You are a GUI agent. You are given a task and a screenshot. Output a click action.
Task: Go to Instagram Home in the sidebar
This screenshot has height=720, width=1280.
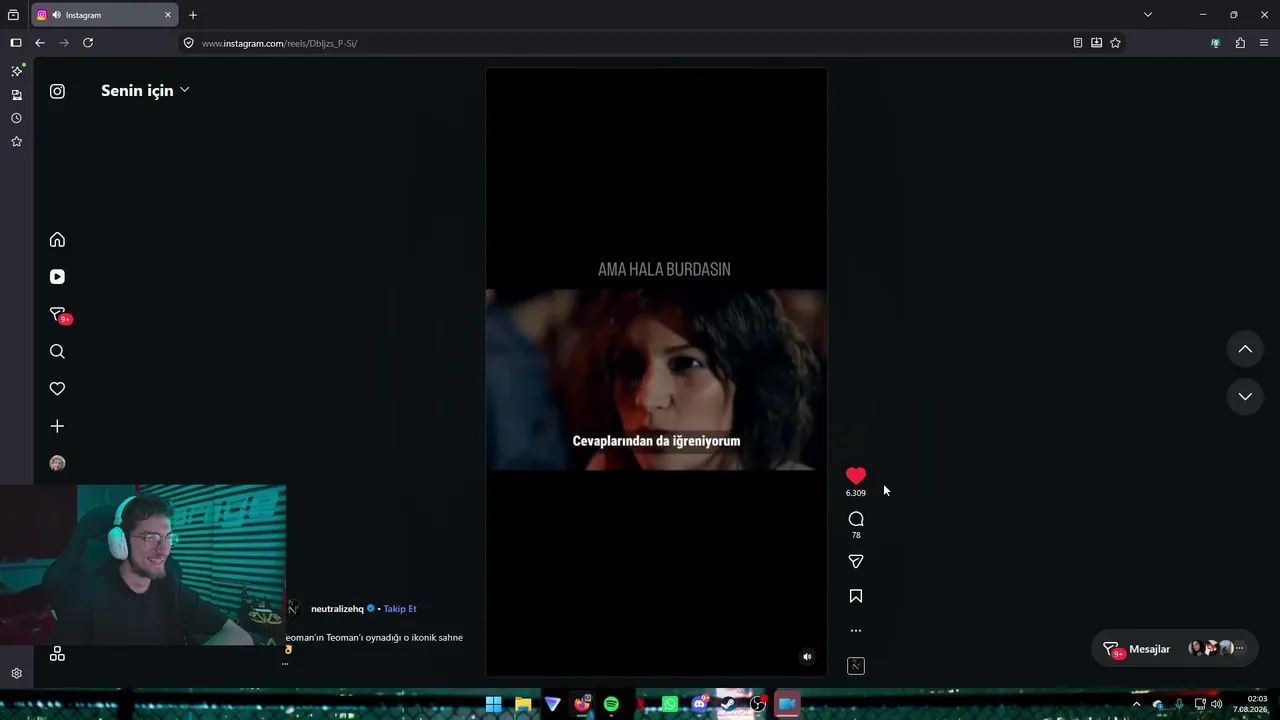click(57, 239)
